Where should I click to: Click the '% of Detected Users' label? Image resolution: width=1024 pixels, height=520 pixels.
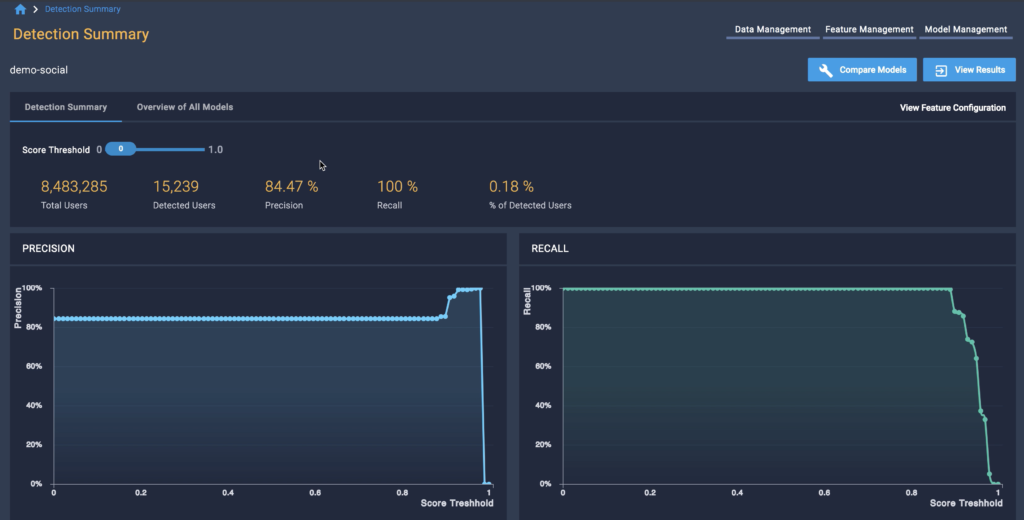[530, 205]
